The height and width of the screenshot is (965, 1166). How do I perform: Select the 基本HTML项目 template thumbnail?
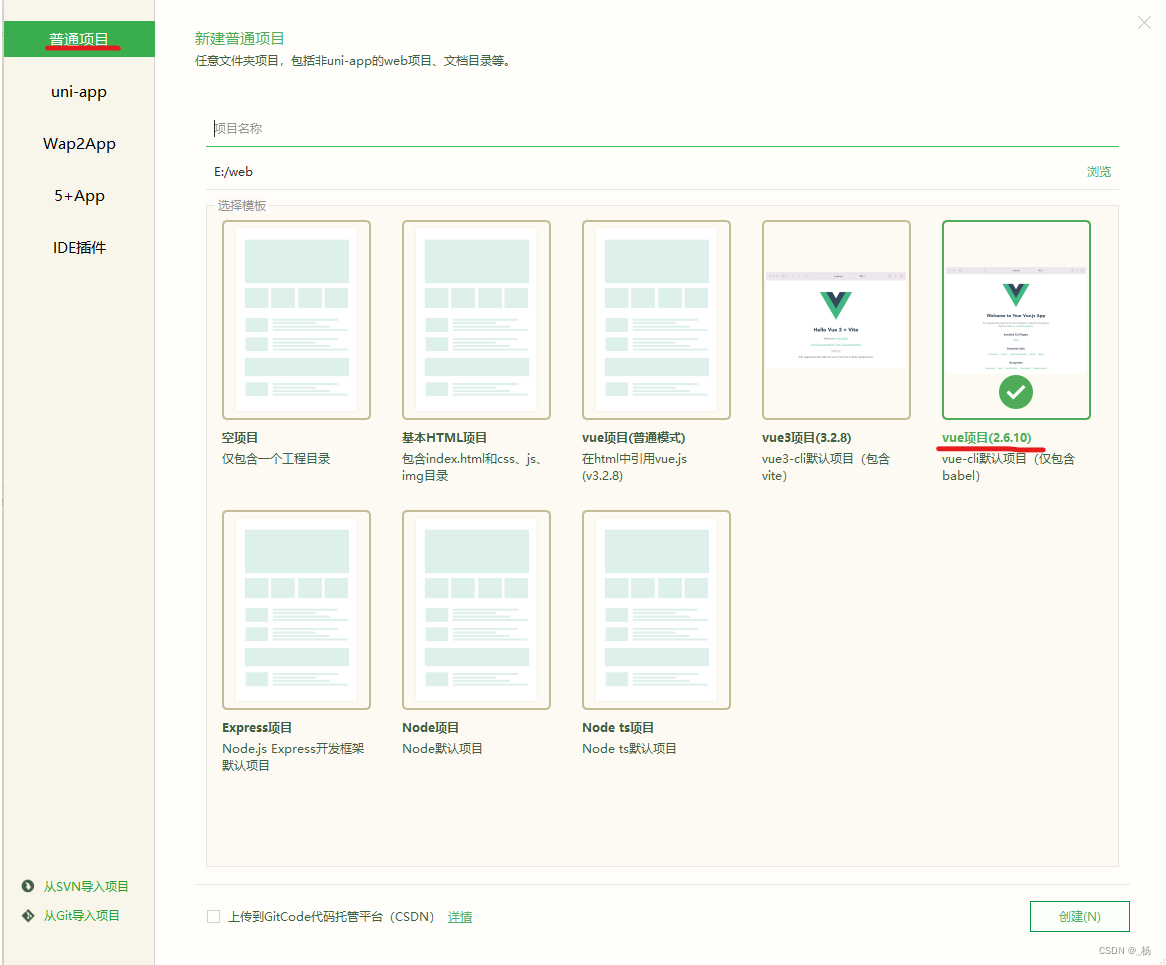[x=476, y=320]
